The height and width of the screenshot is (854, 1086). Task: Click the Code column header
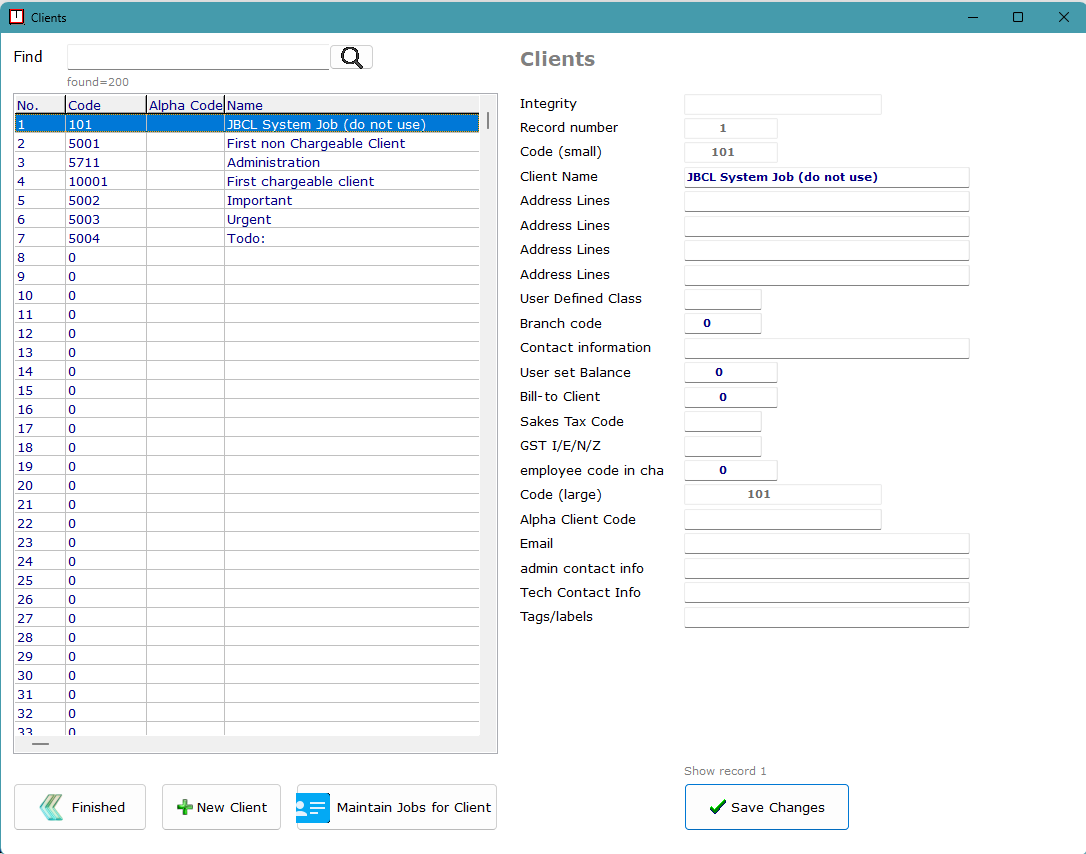pyautogui.click(x=105, y=105)
